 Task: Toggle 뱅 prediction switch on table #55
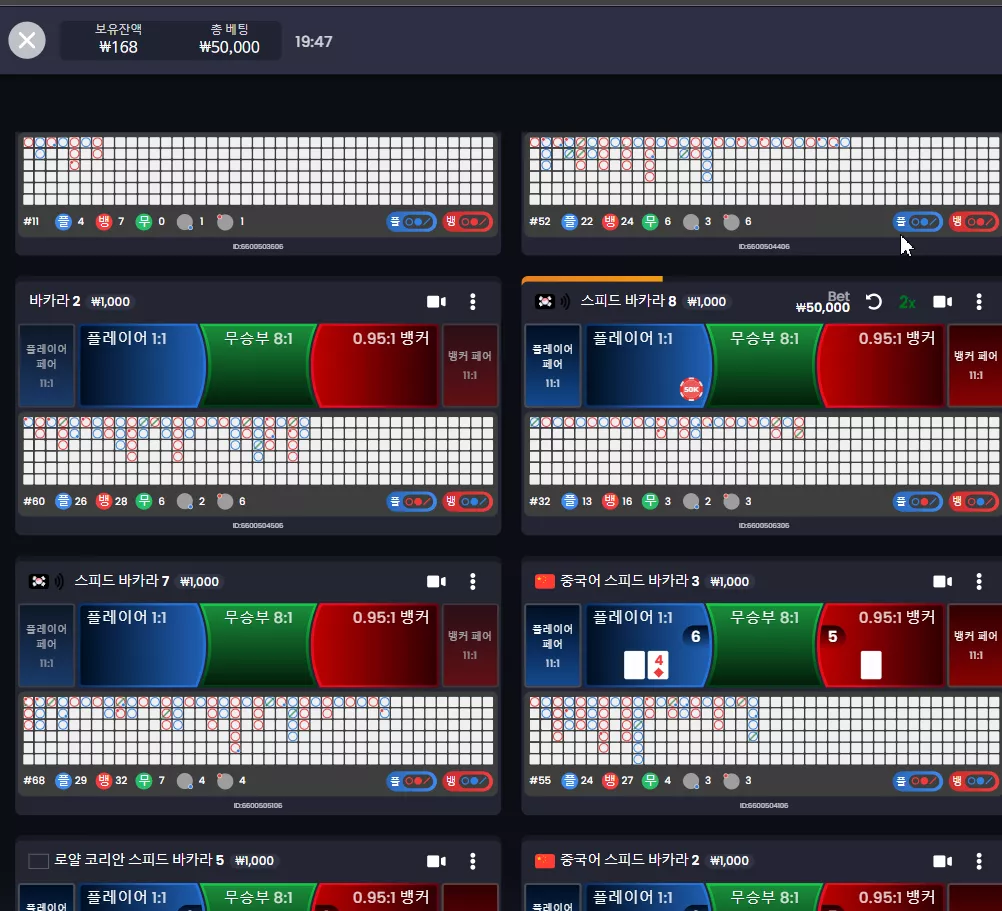(974, 781)
